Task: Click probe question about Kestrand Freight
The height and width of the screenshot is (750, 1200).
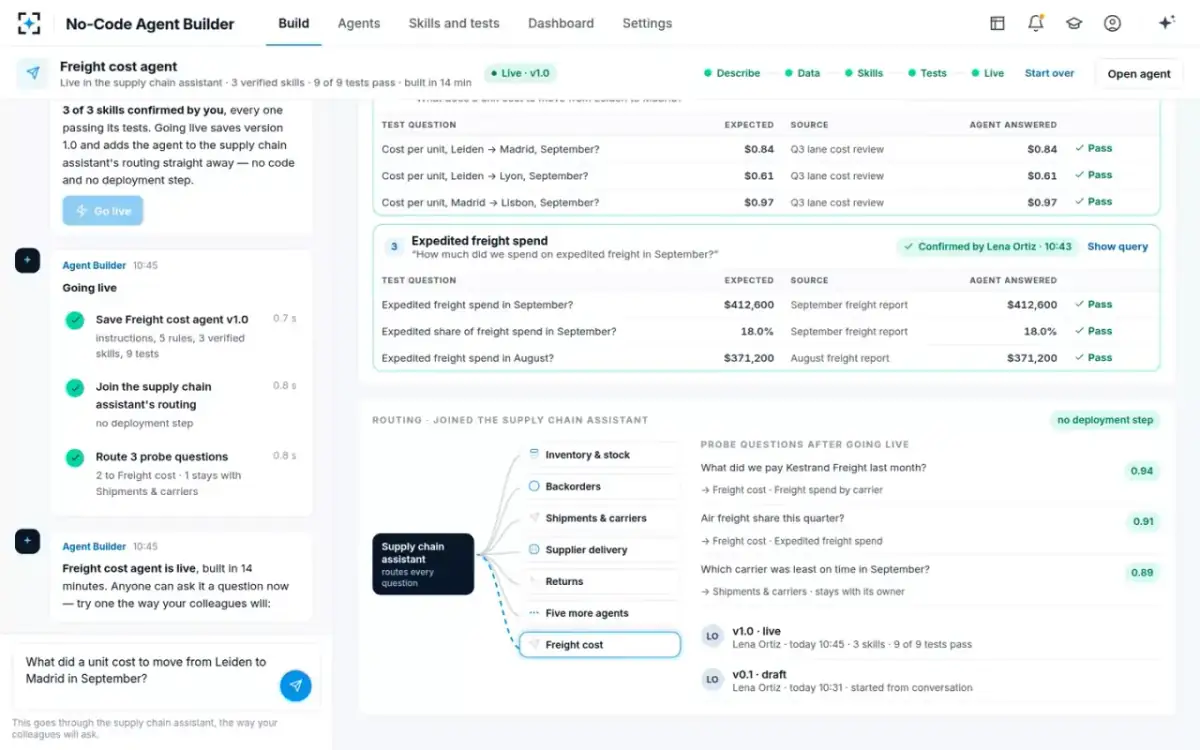Action: coord(813,467)
